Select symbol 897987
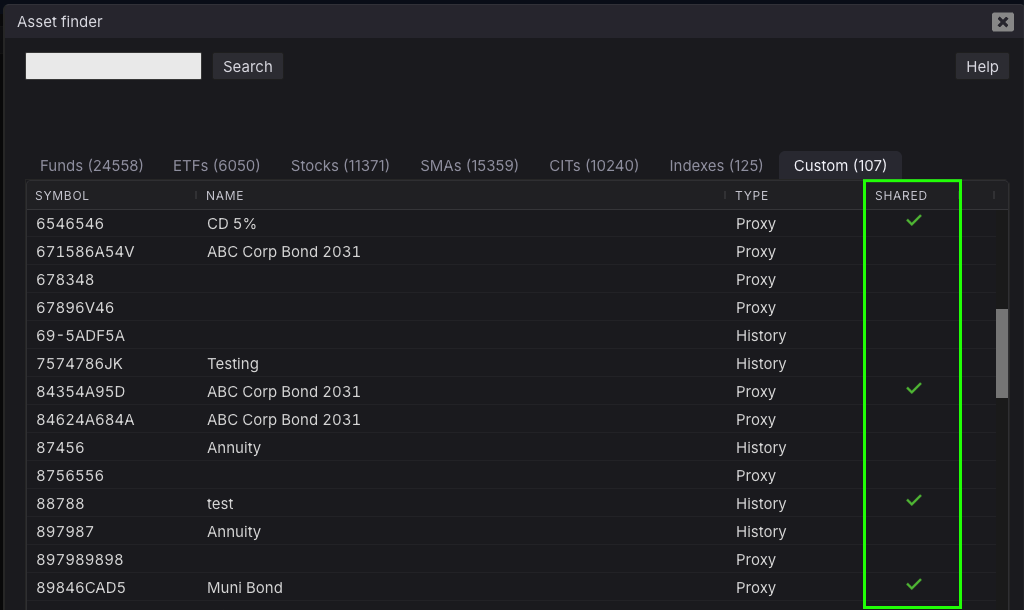Viewport: 1024px width, 610px height. 65,533
